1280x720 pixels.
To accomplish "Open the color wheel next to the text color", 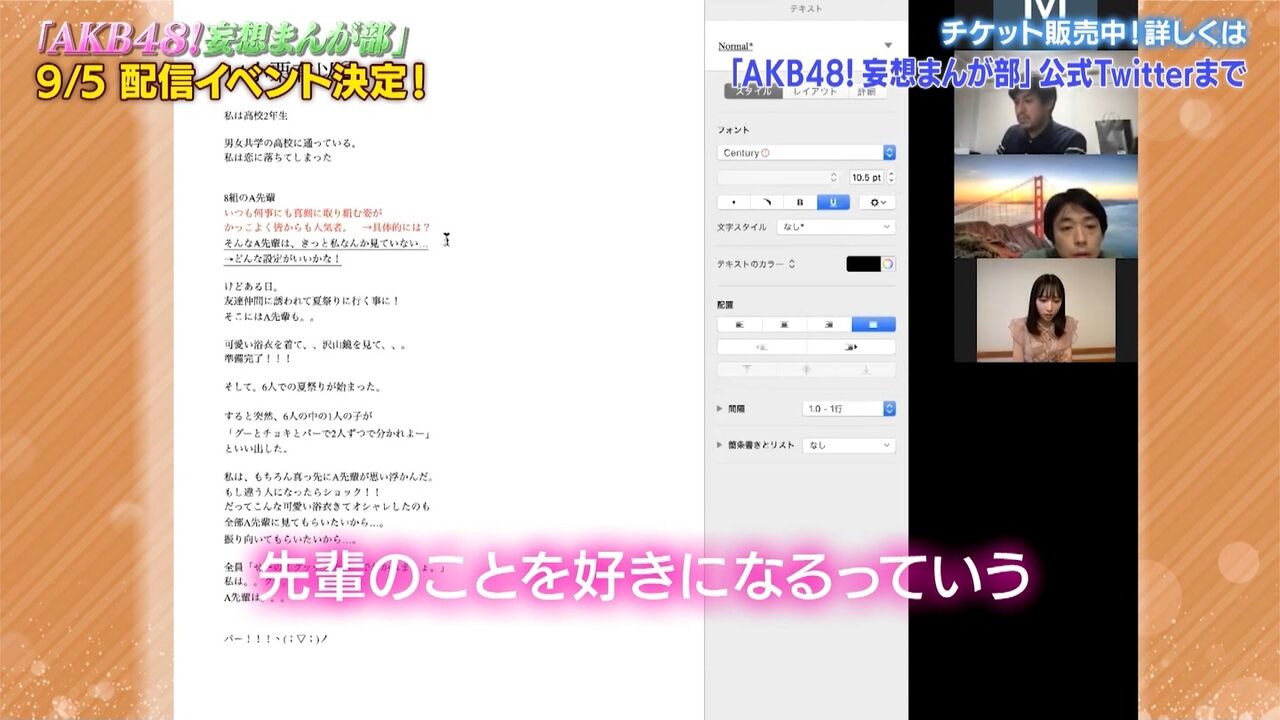I will pos(888,264).
